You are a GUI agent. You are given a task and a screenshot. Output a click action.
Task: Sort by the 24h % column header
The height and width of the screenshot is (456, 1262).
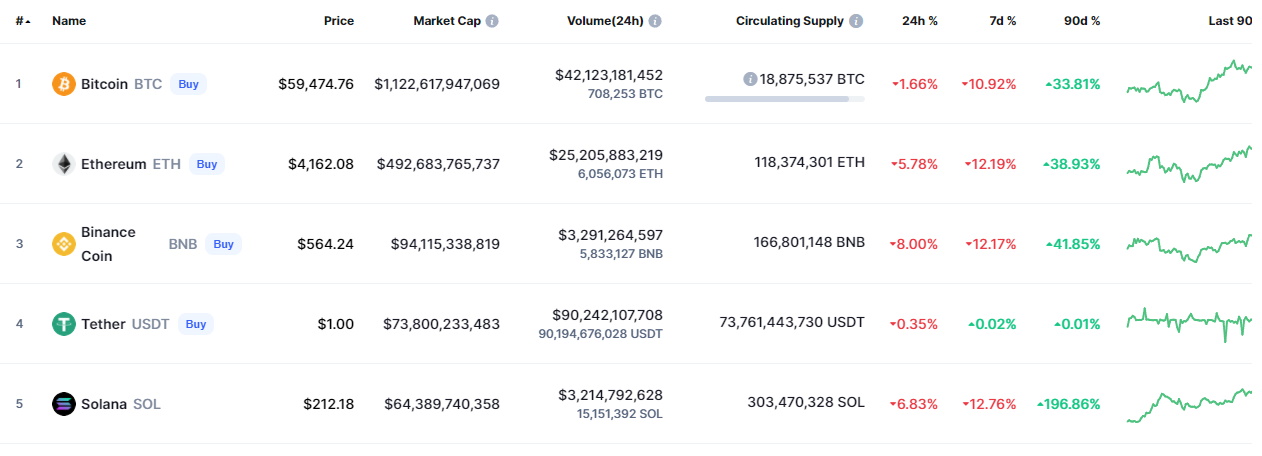(x=919, y=21)
